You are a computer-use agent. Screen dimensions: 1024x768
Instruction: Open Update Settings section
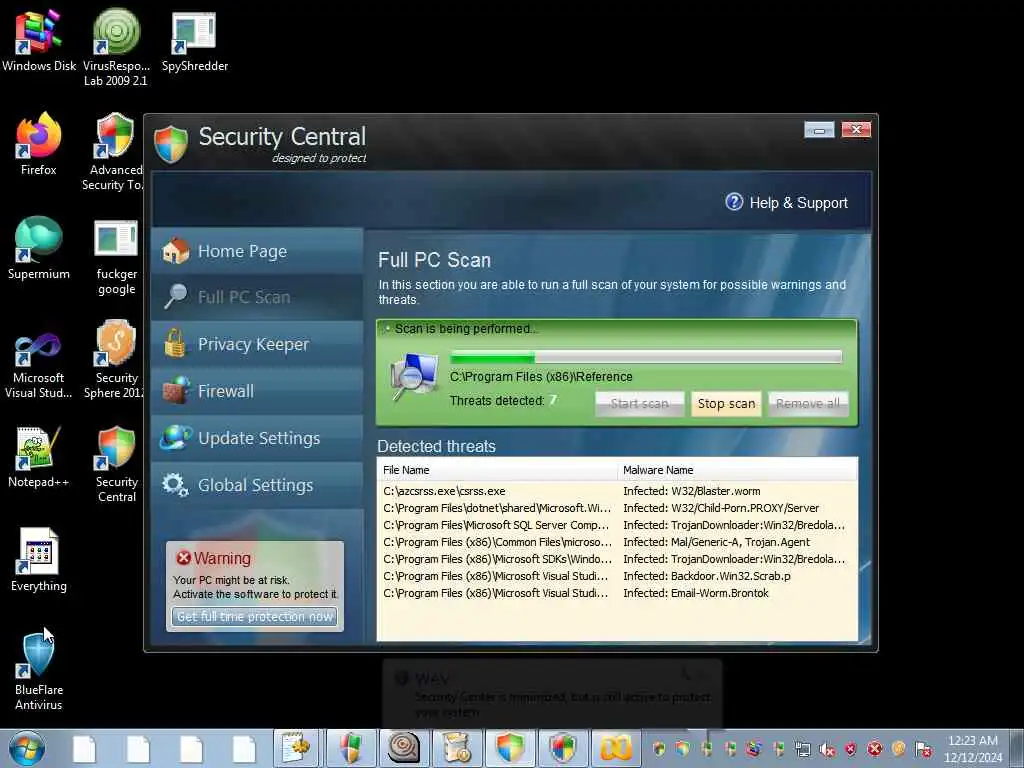257,438
